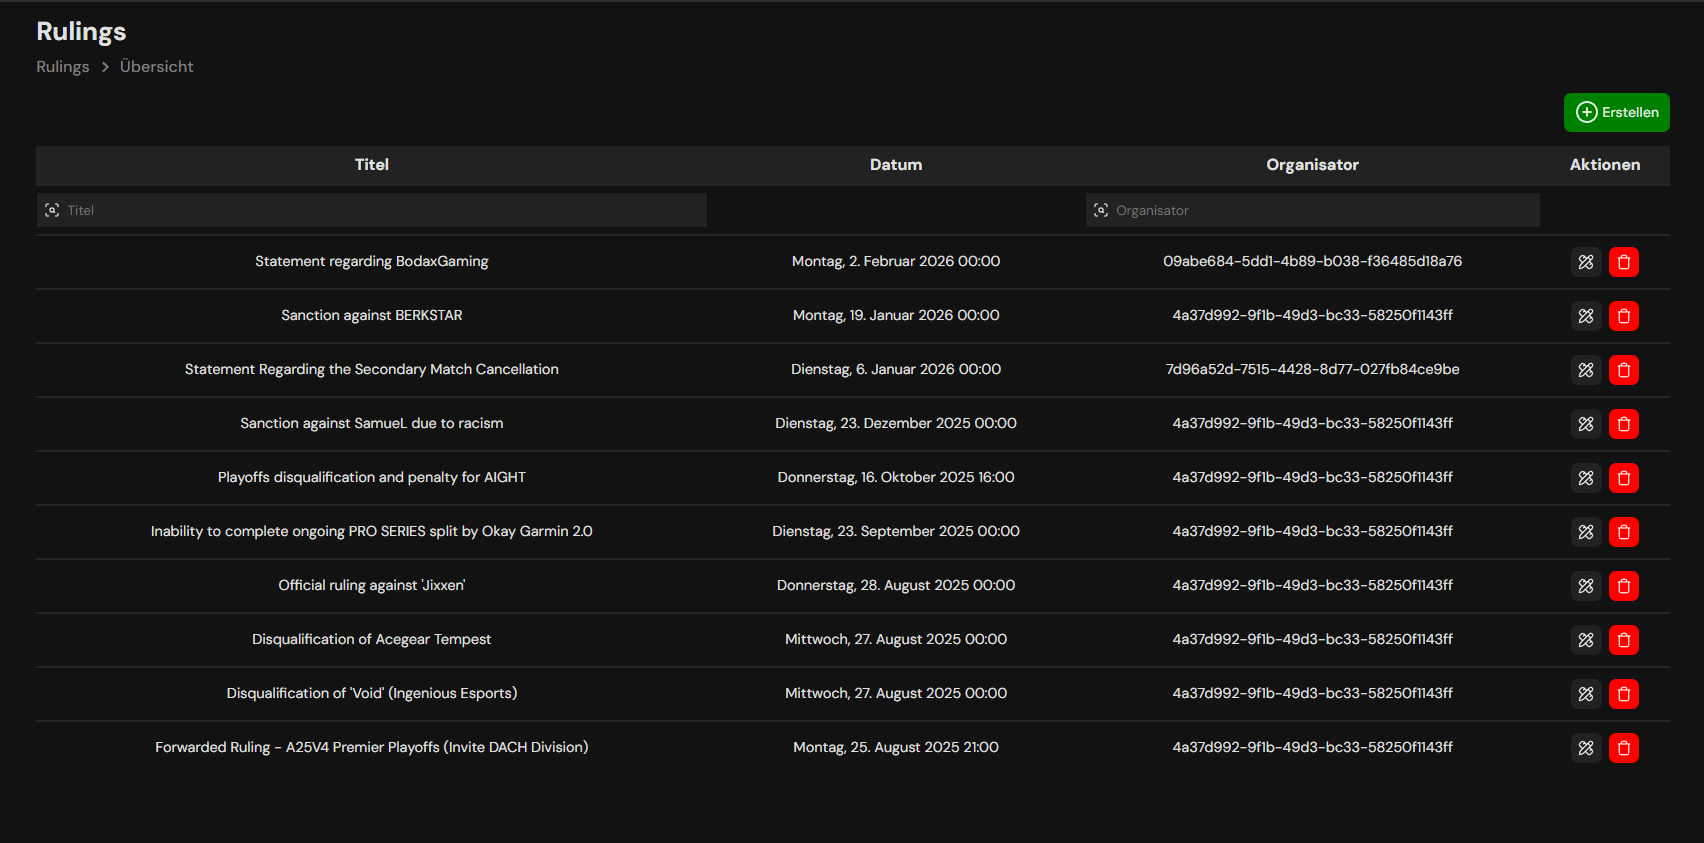
Task: Sort by the Datum column header
Action: (896, 165)
